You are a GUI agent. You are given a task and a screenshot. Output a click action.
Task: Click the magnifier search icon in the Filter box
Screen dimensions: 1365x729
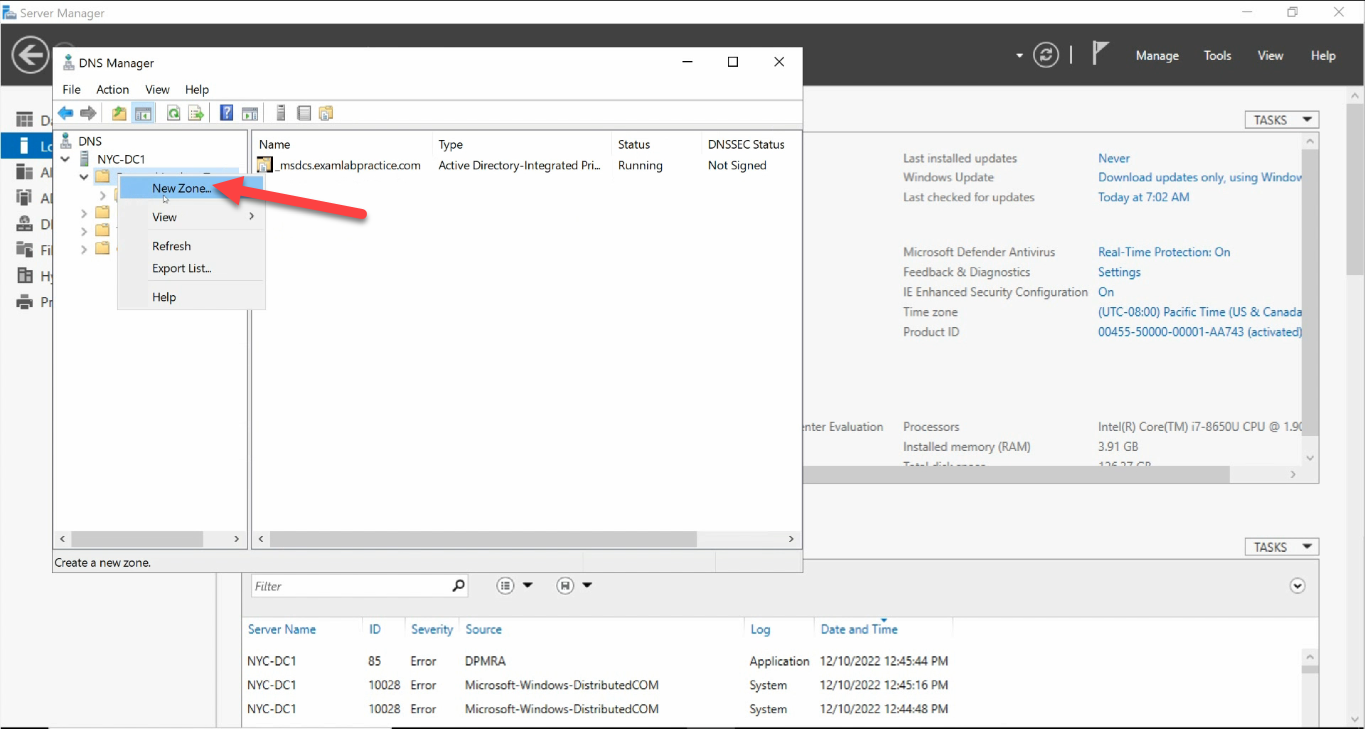(458, 586)
